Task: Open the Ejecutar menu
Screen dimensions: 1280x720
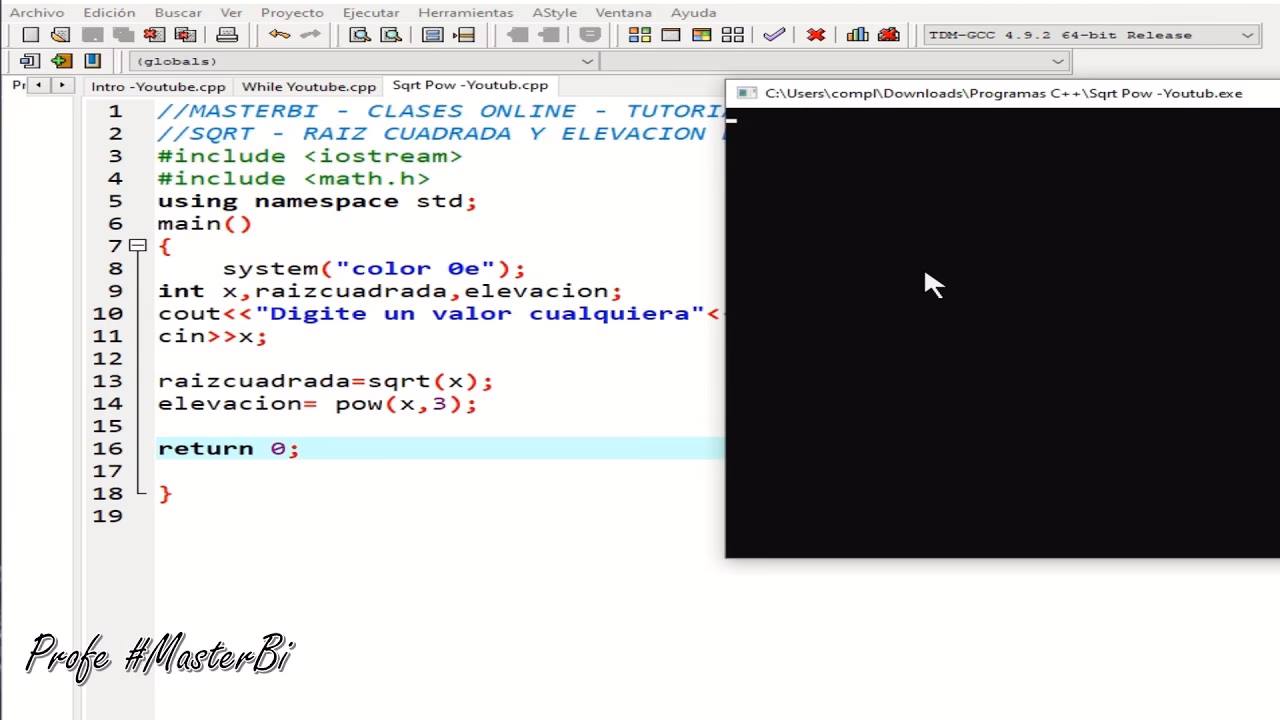Action: 370,13
